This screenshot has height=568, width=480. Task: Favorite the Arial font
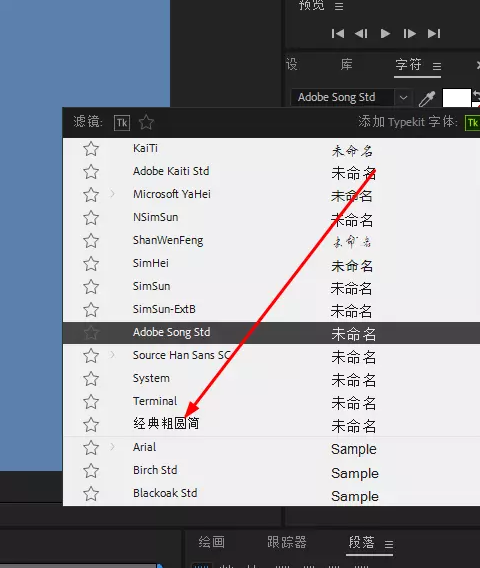(x=91, y=448)
